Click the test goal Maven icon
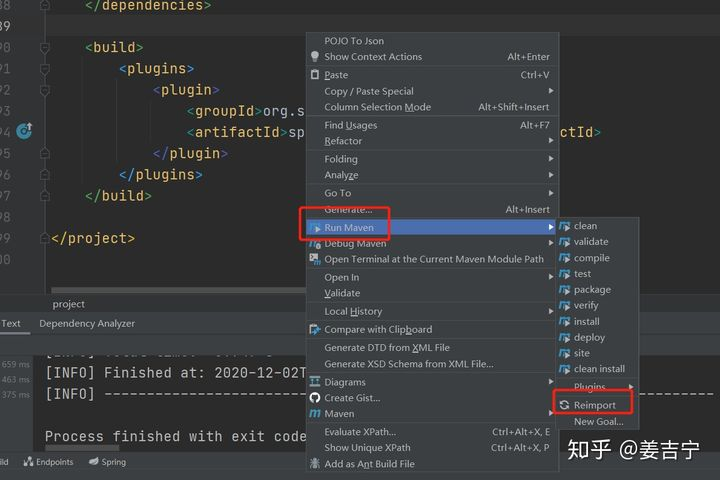The width and height of the screenshot is (720, 480). 564,274
